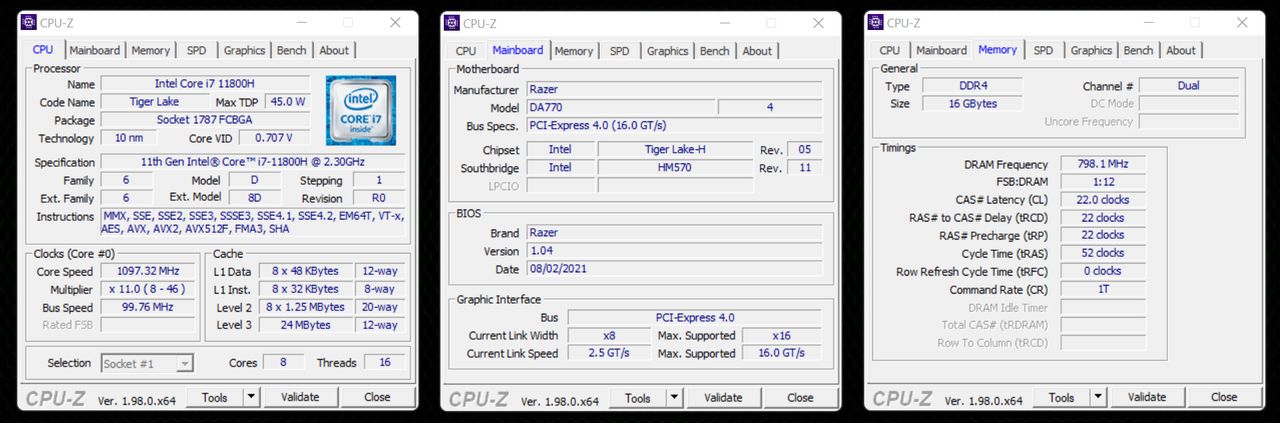
Task: Click CPU-Z app icon in Mainboard window title
Action: tap(452, 23)
